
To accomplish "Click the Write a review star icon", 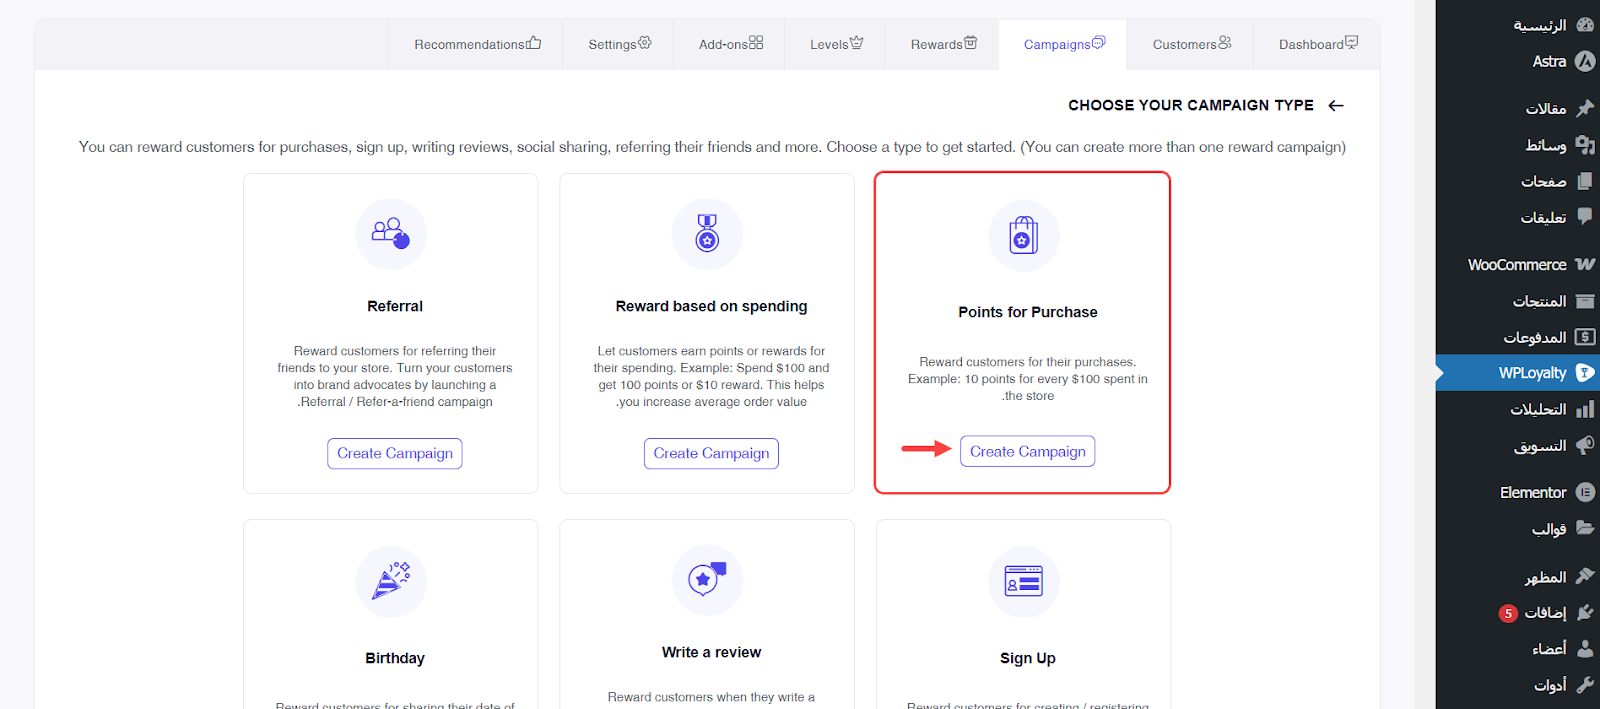I will 708,579.
